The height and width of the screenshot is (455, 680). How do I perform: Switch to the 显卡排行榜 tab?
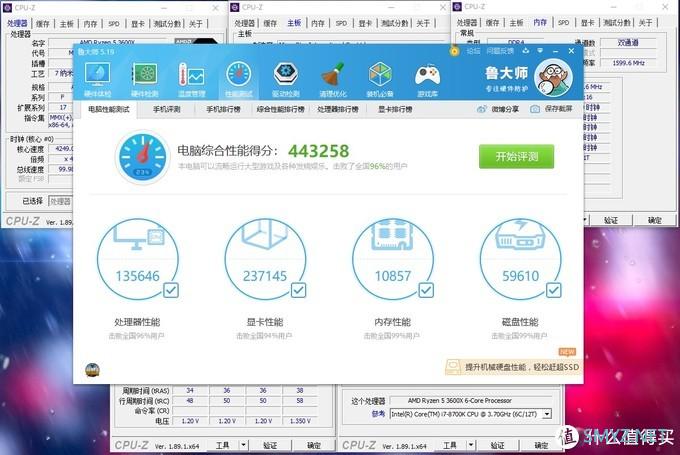coord(395,109)
